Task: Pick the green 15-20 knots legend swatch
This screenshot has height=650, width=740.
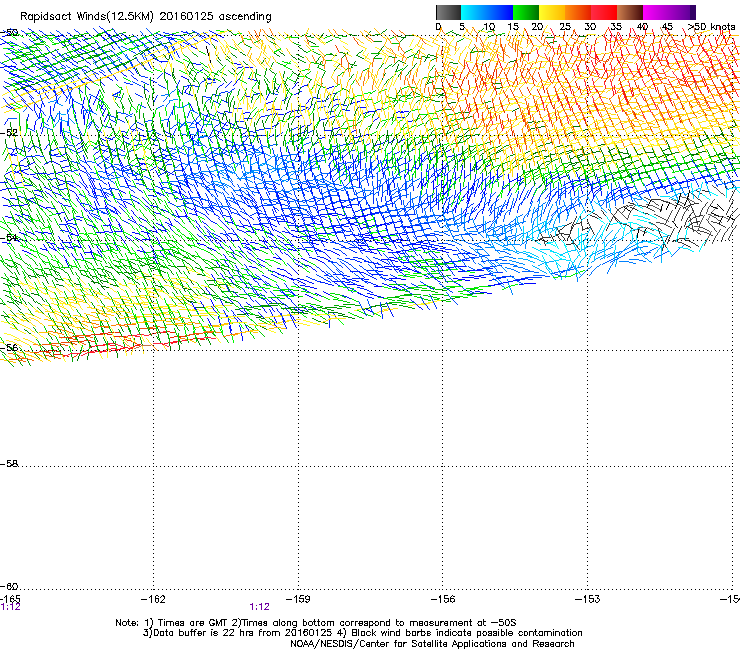Action: [526, 12]
